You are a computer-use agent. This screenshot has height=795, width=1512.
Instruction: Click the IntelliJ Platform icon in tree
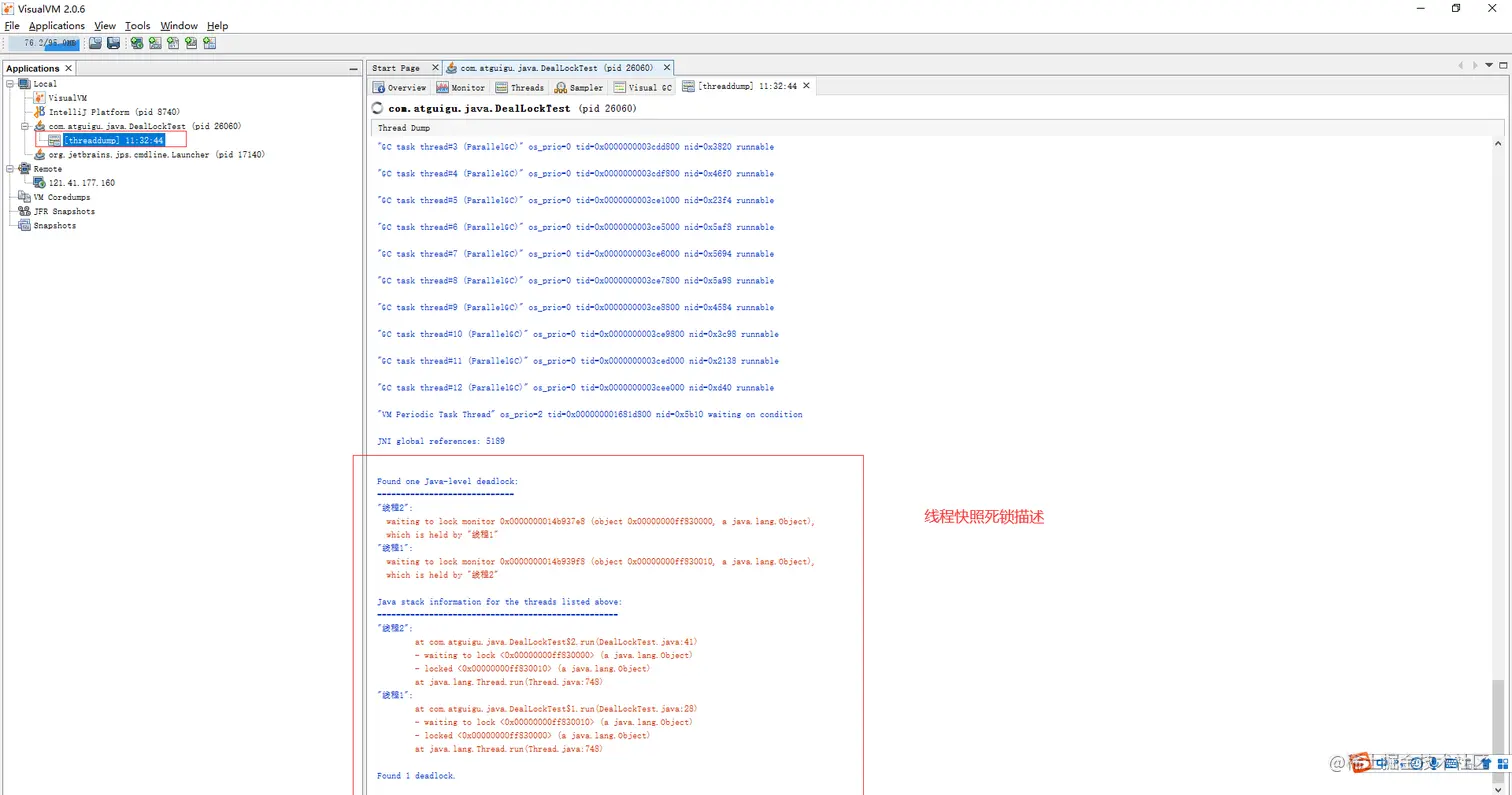point(40,112)
